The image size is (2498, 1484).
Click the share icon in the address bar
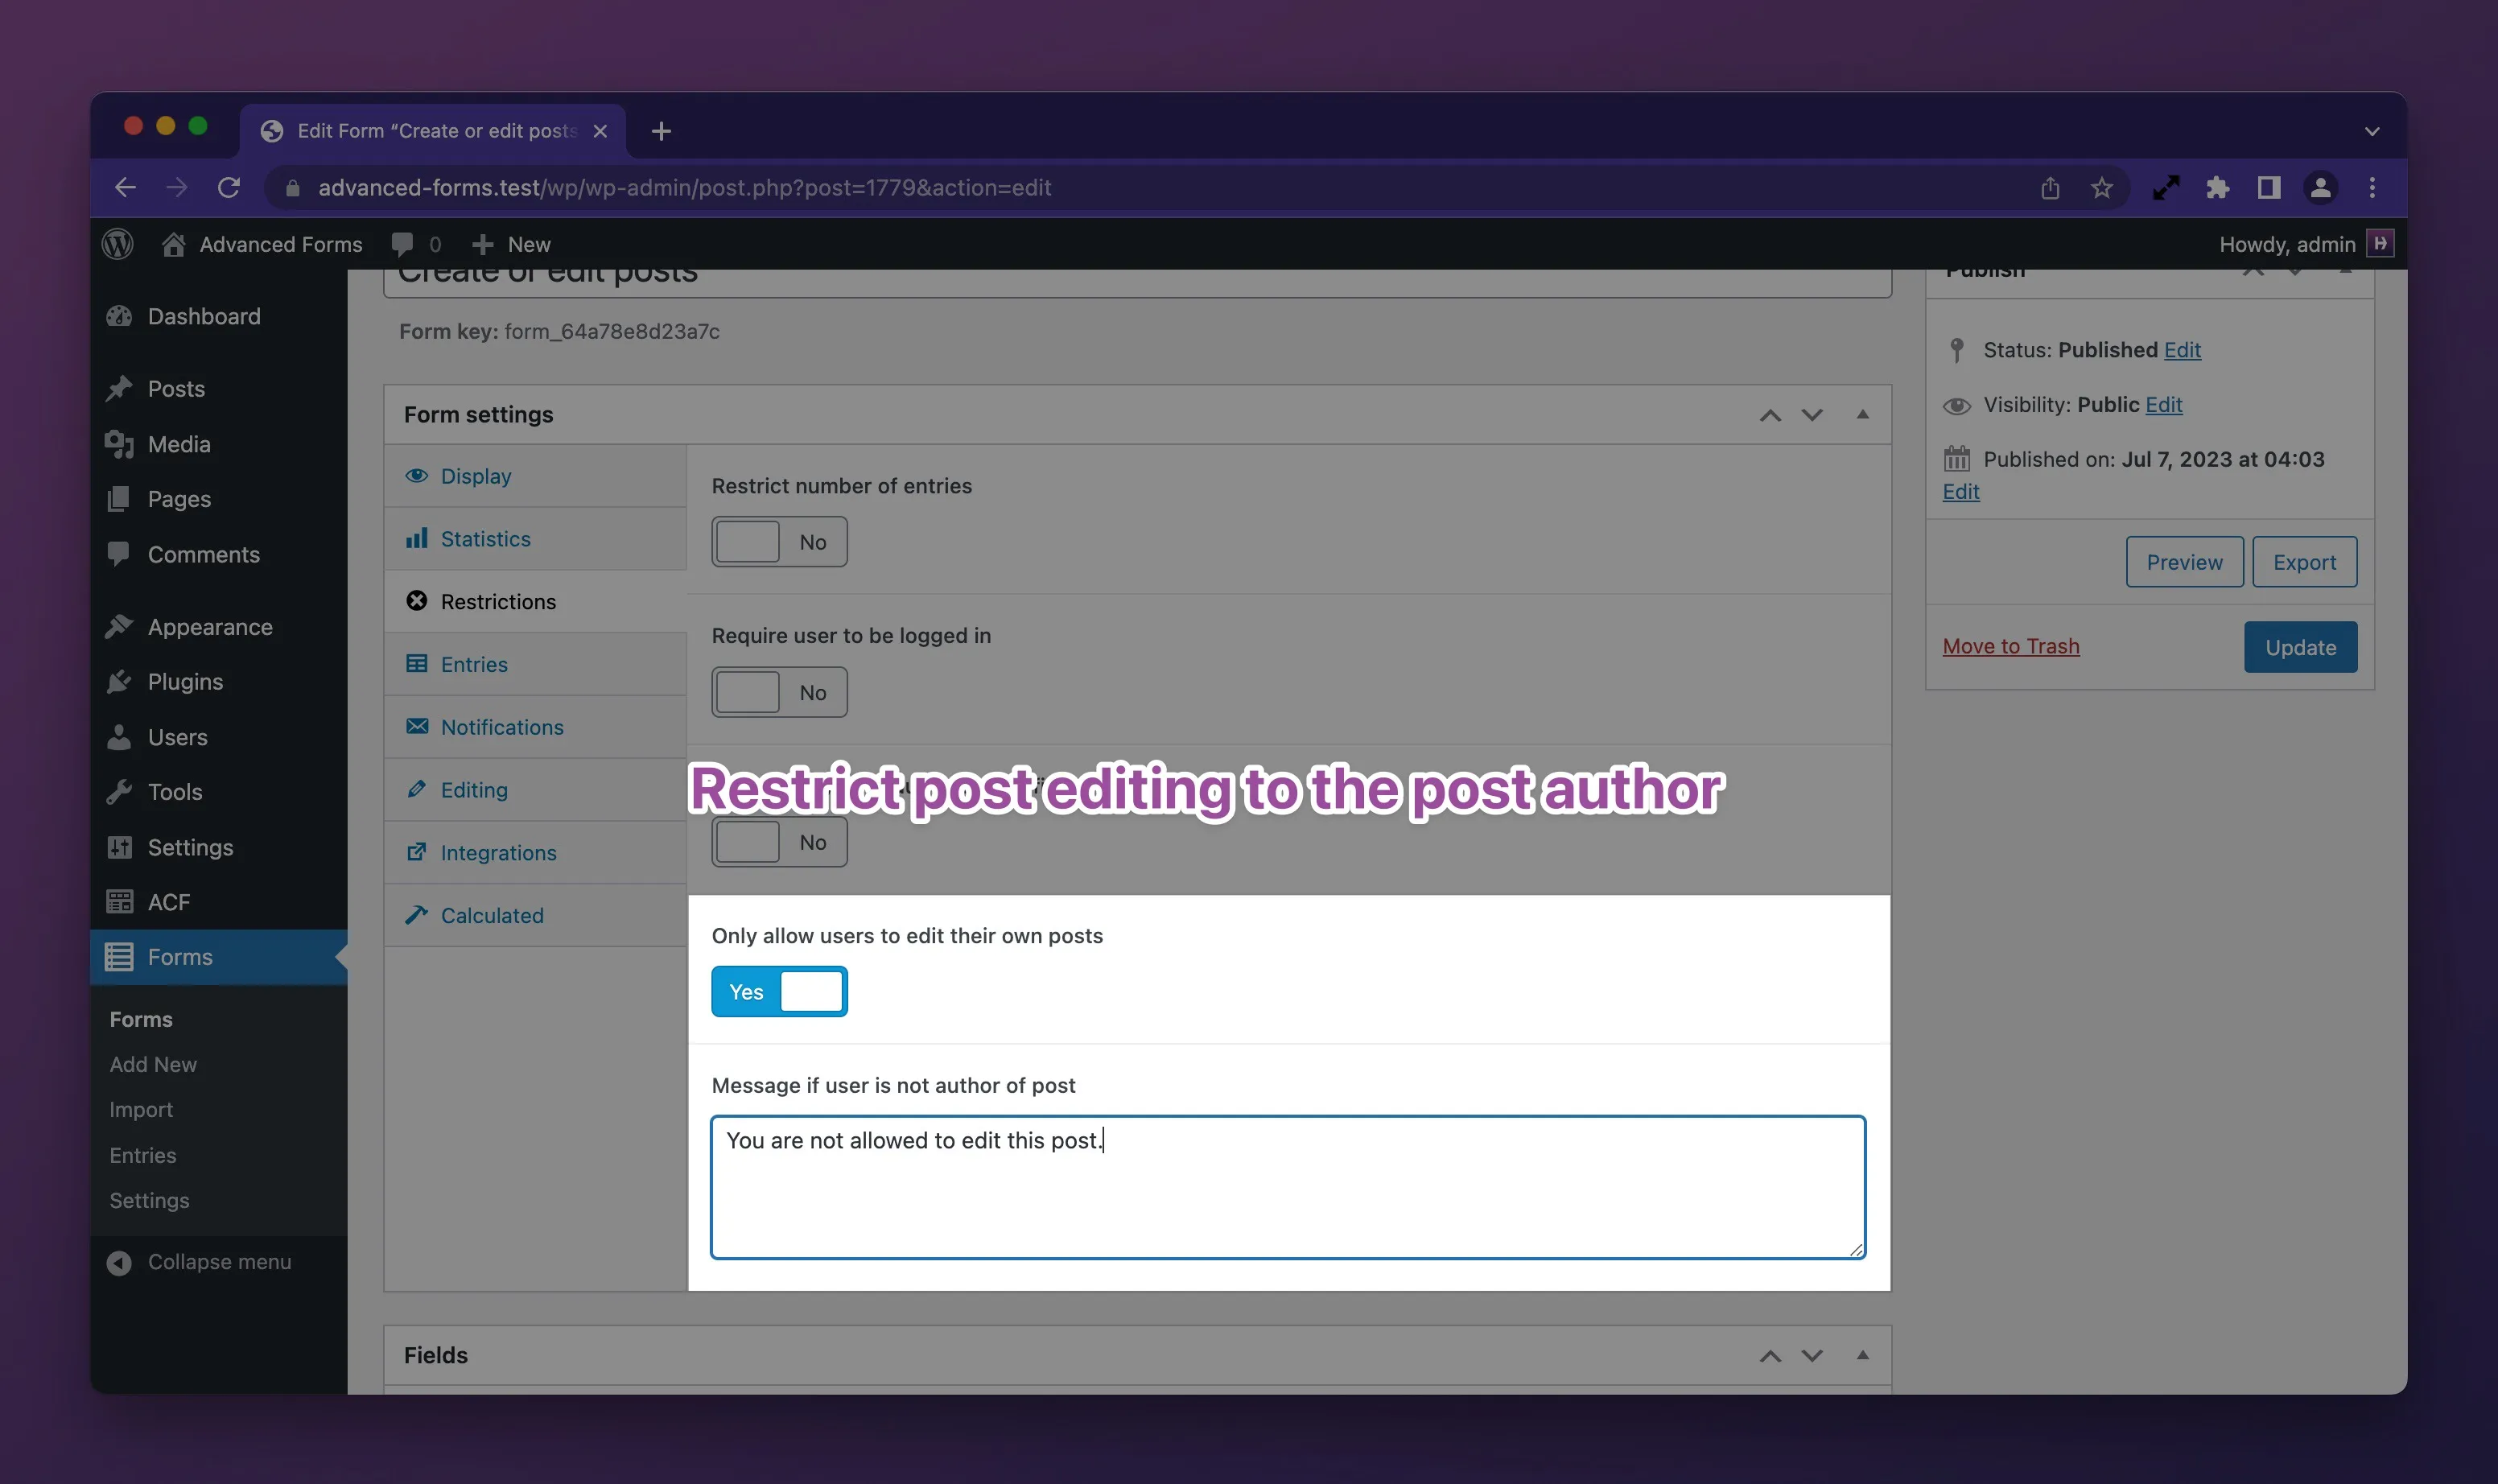pyautogui.click(x=2050, y=187)
